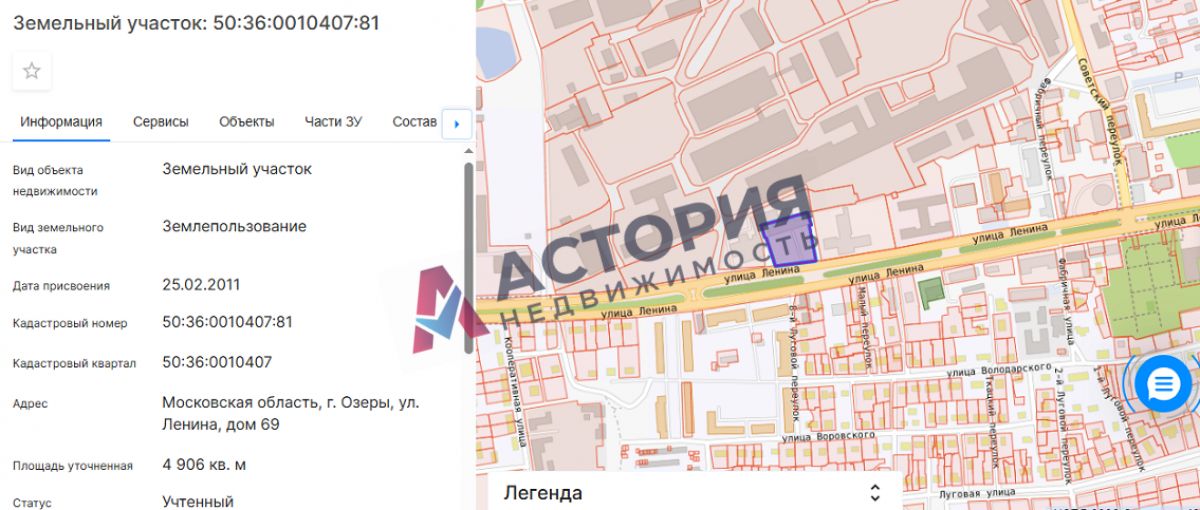Switch to the Части ЗУ tab
This screenshot has width=1200, height=510.
click(333, 122)
